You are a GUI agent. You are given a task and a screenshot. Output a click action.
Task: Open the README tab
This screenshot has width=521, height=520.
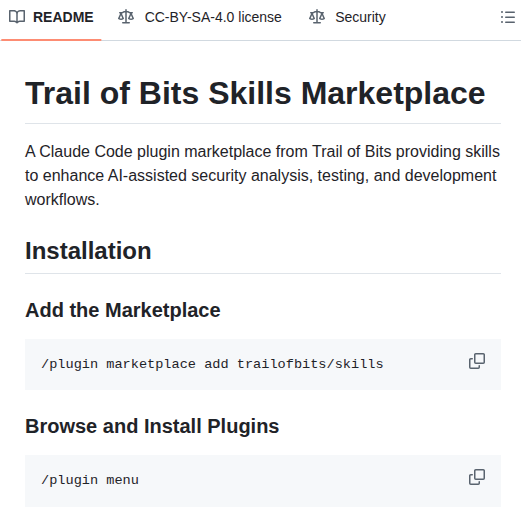[x=51, y=17]
